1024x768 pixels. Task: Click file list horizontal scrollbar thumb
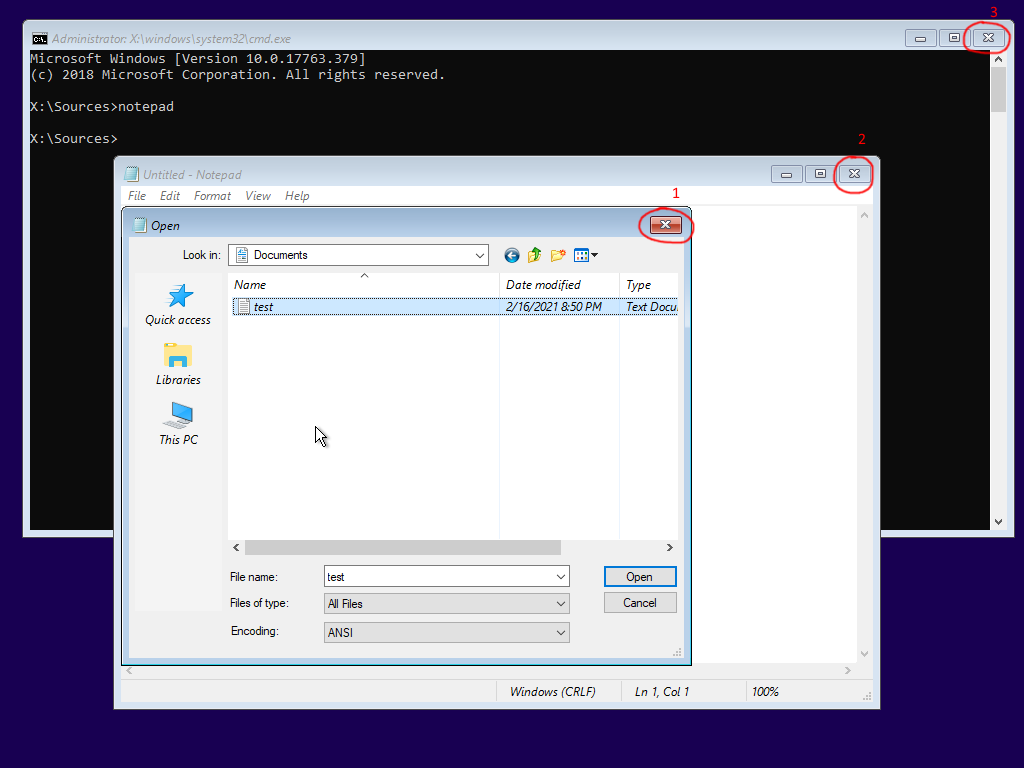pyautogui.click(x=403, y=547)
